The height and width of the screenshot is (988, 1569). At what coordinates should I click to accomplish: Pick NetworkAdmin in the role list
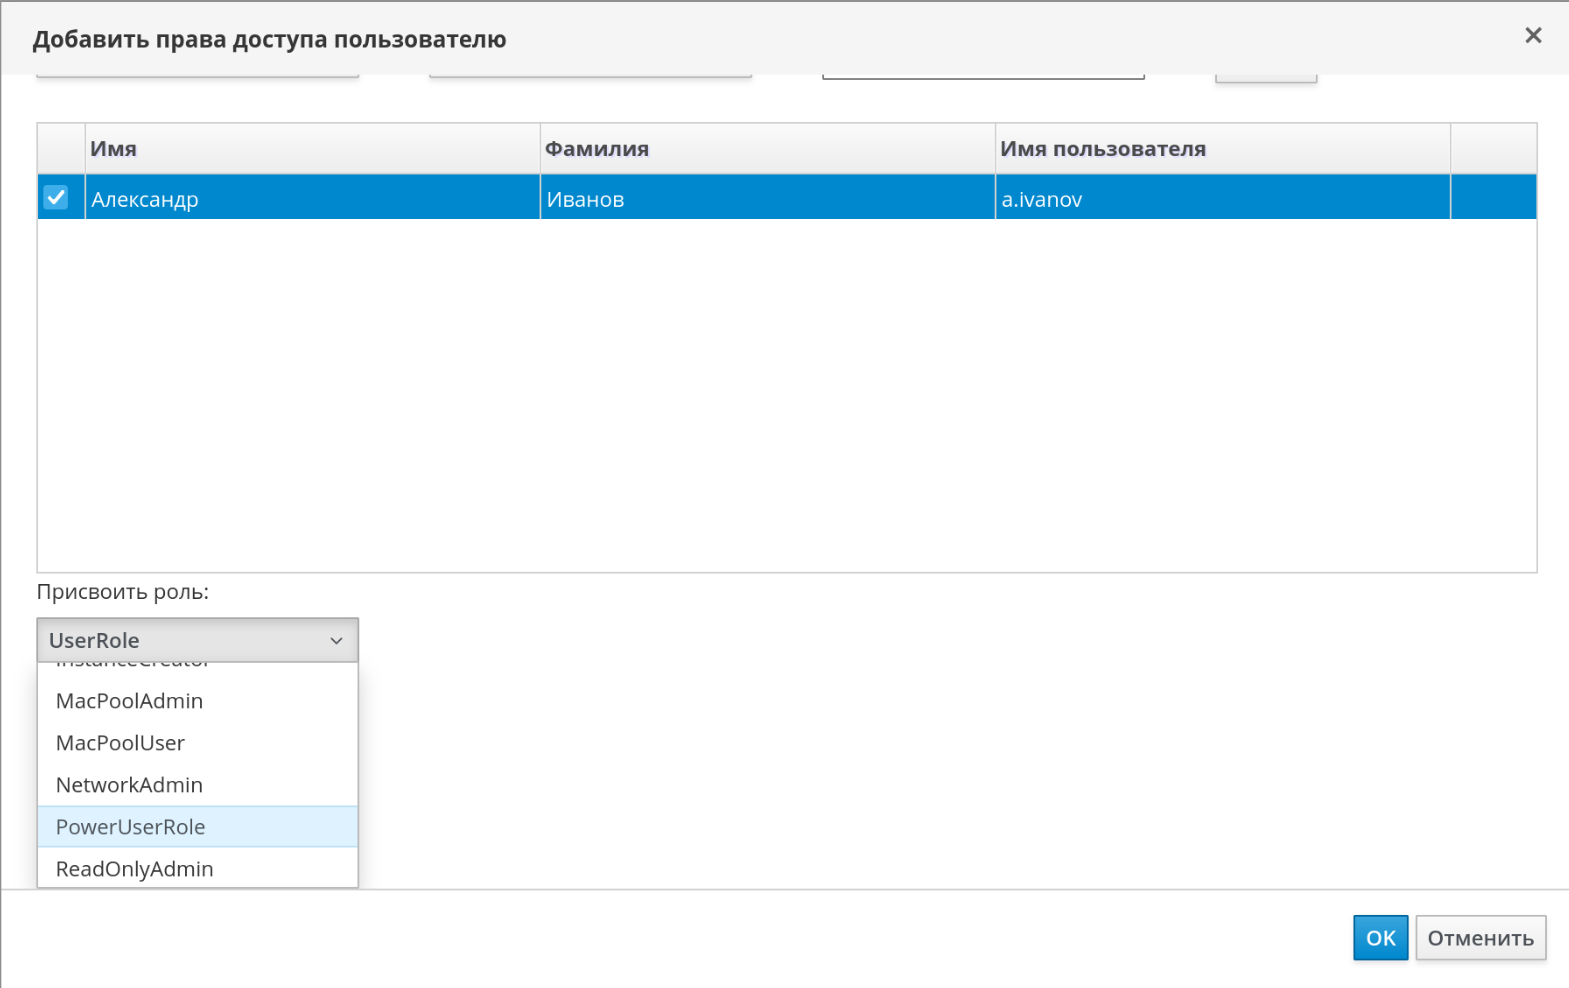pyautogui.click(x=129, y=785)
